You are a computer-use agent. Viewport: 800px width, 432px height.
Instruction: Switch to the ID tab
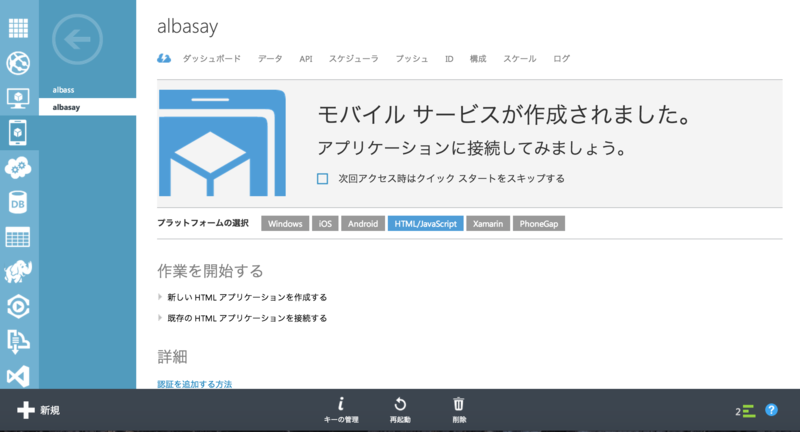[x=449, y=59]
